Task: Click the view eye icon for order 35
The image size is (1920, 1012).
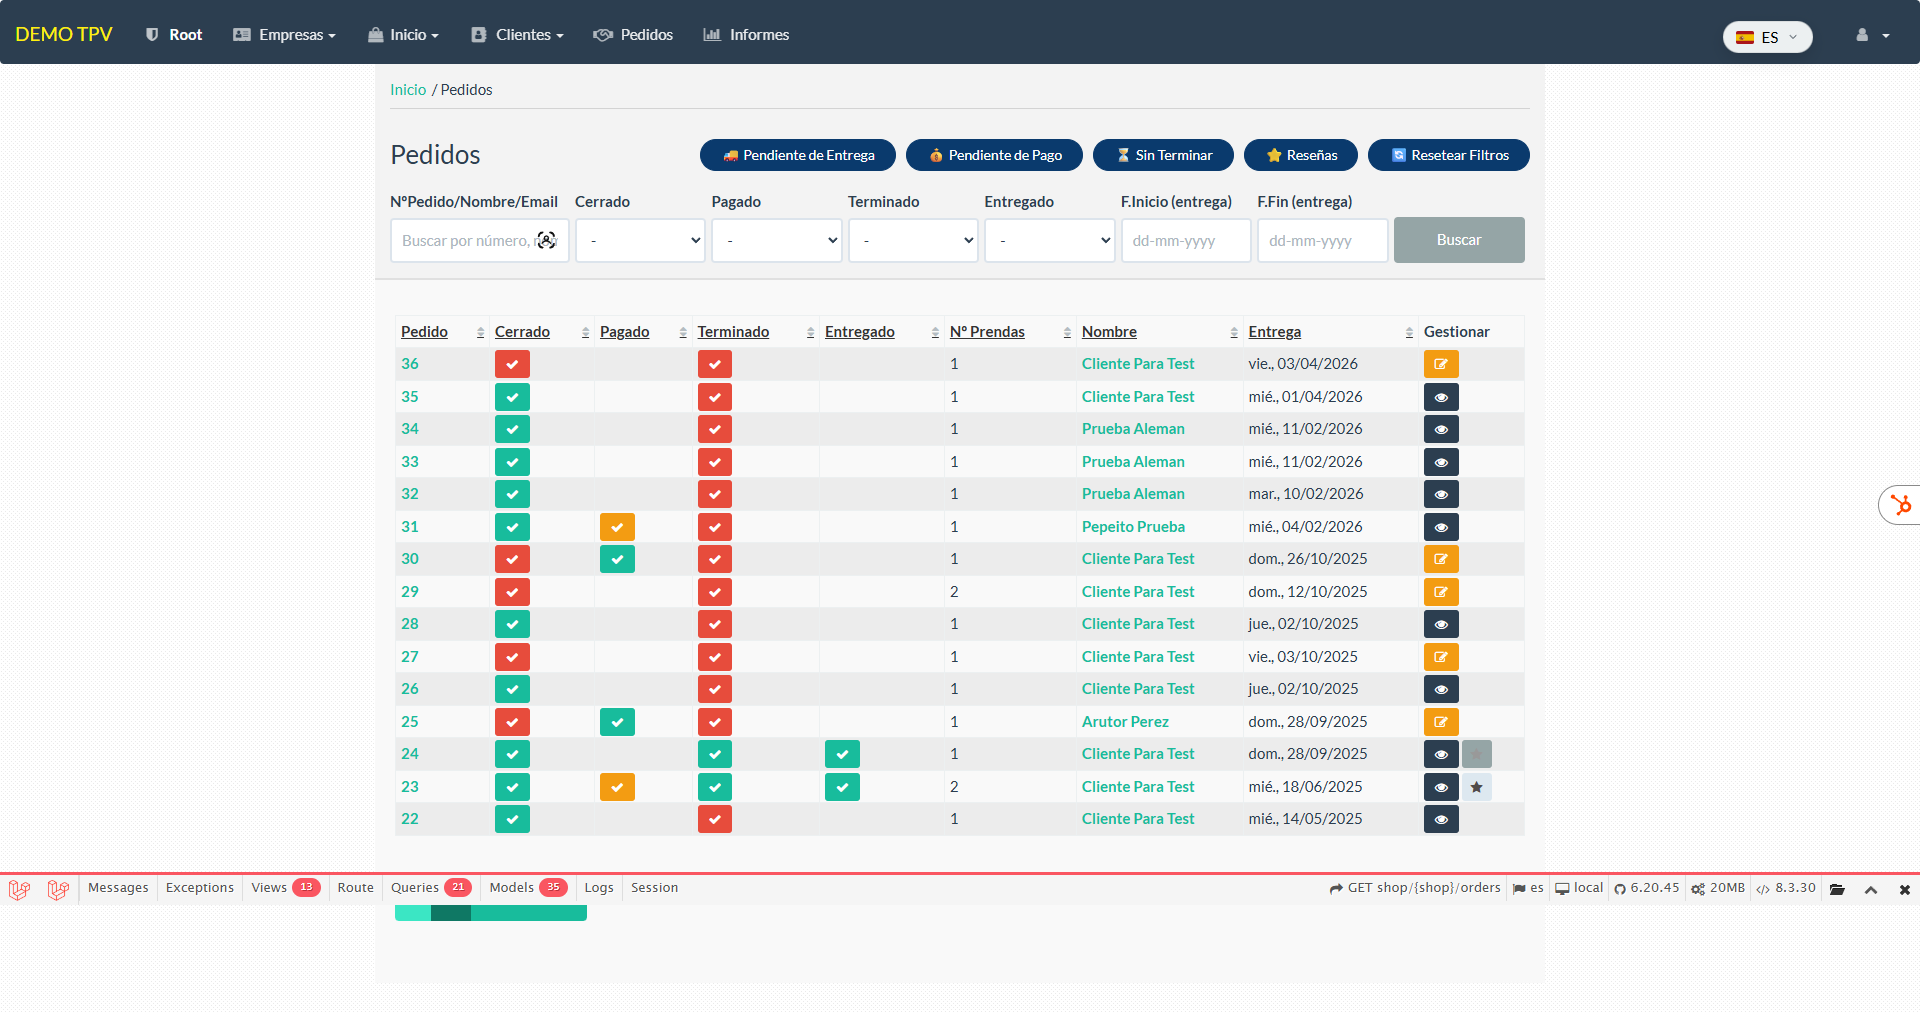Action: pyautogui.click(x=1440, y=397)
